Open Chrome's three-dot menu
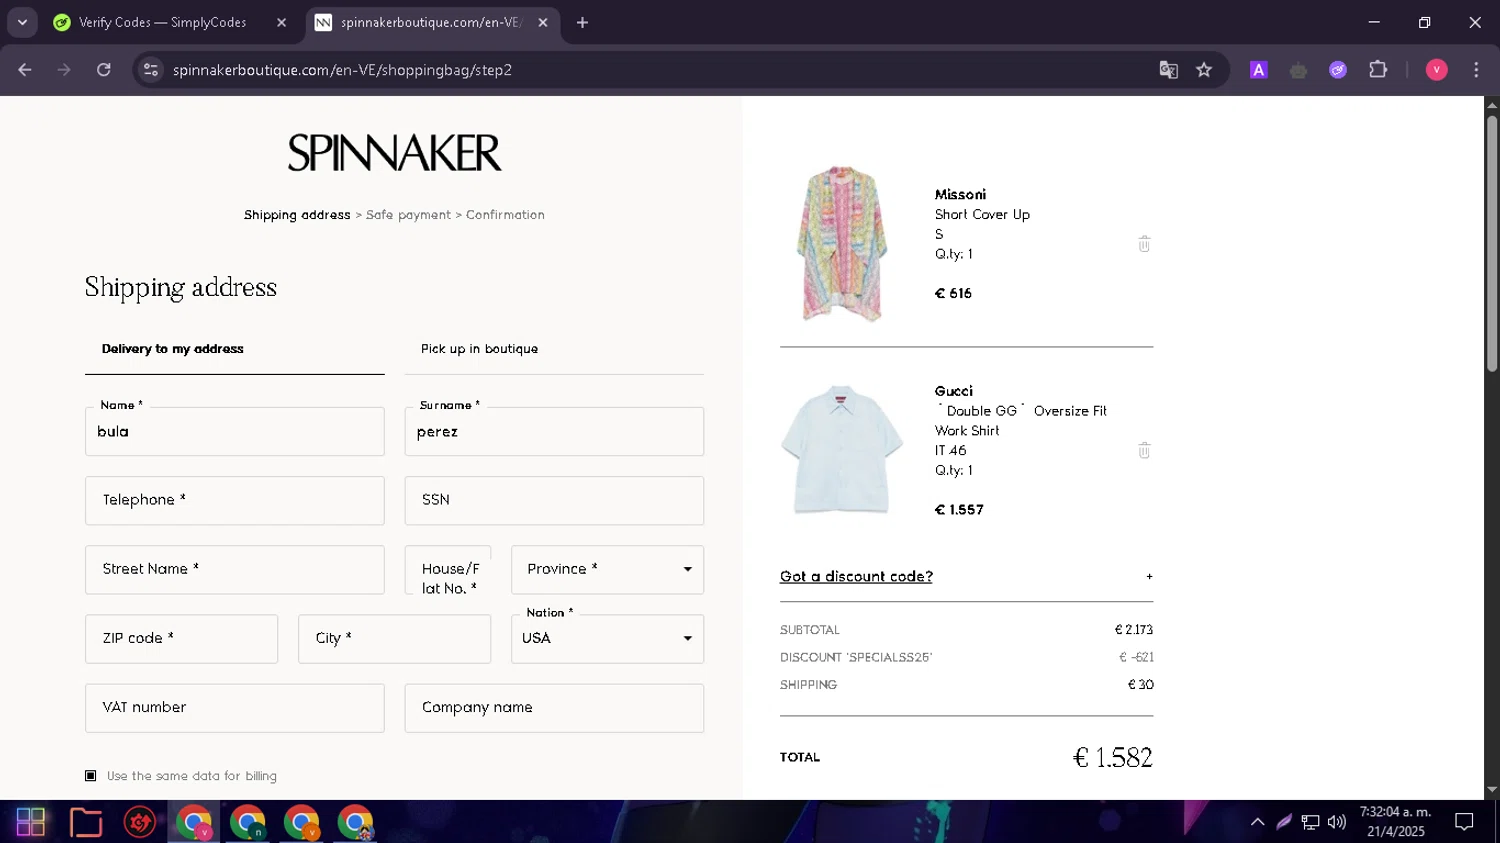The height and width of the screenshot is (843, 1500). tap(1476, 70)
